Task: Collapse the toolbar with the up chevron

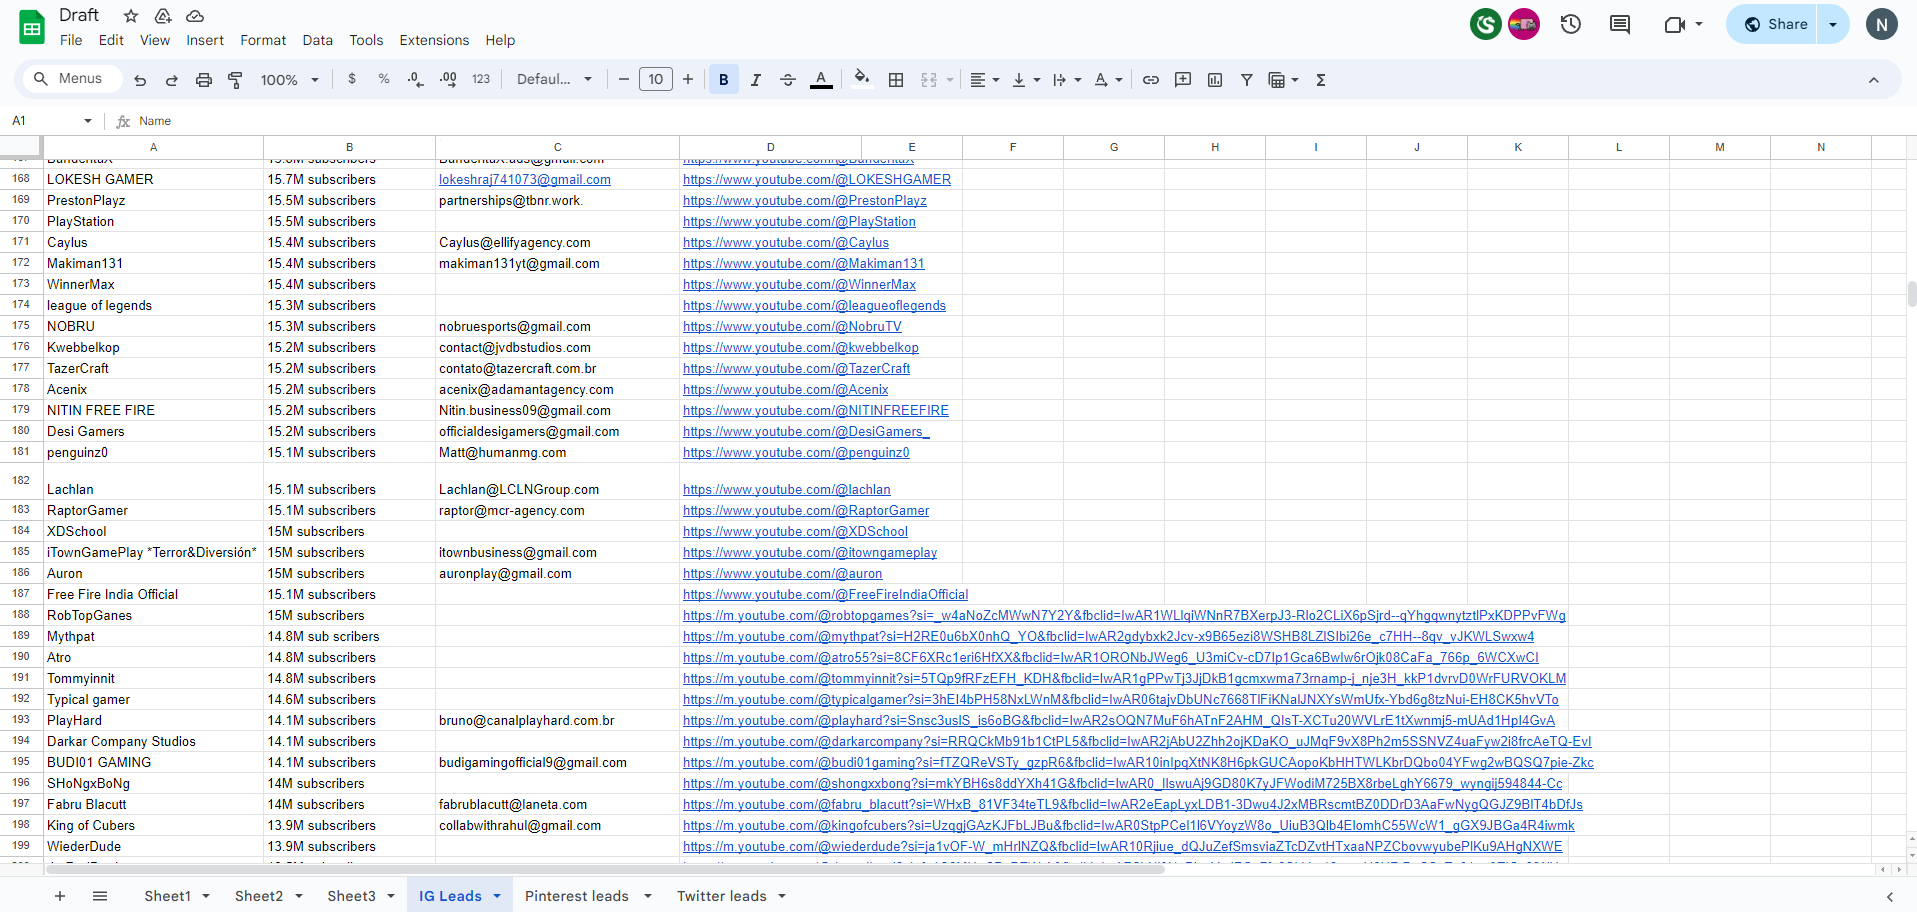Action: (1874, 80)
